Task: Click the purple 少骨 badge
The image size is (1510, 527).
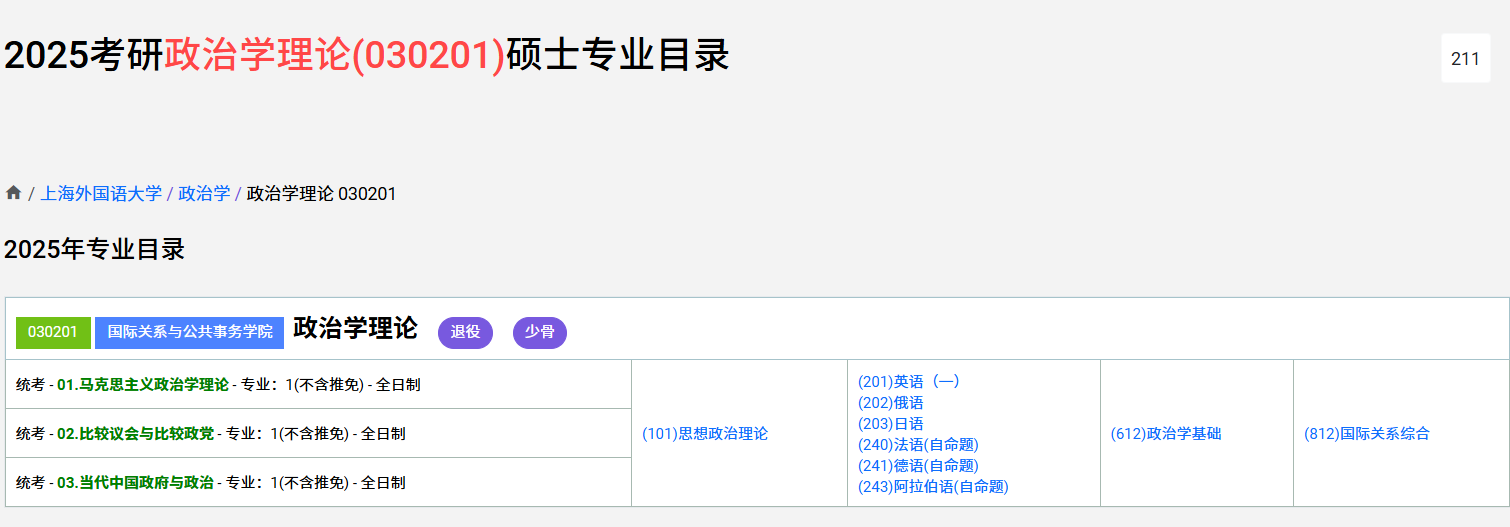Action: coord(540,332)
